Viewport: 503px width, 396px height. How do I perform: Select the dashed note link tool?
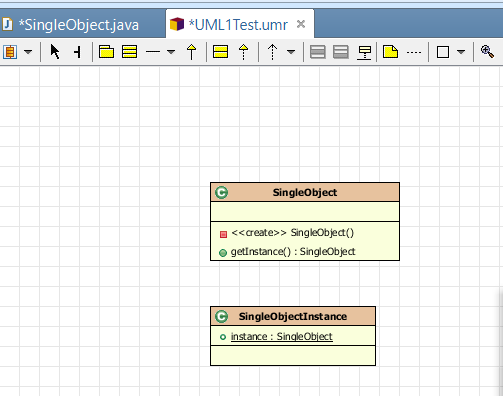point(414,52)
